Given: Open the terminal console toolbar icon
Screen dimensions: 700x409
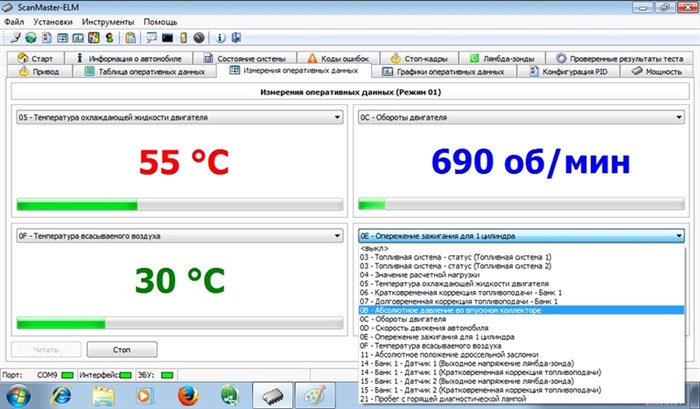Looking at the screenshot, I should (x=167, y=38).
